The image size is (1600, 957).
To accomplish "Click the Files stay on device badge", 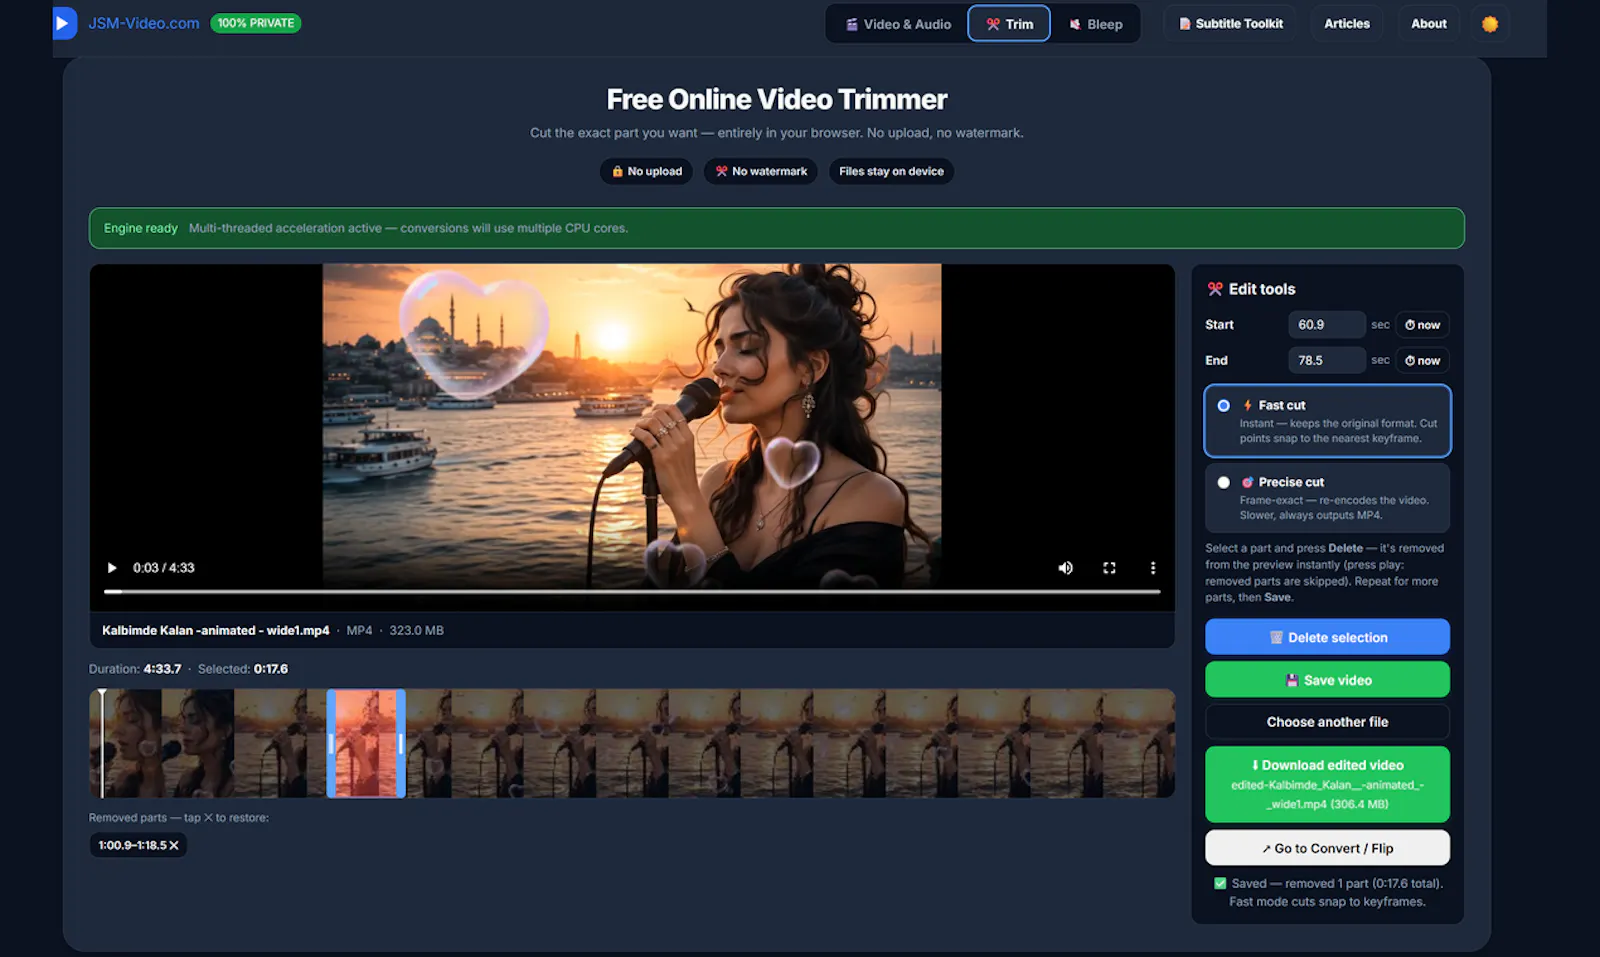I will click(891, 172).
